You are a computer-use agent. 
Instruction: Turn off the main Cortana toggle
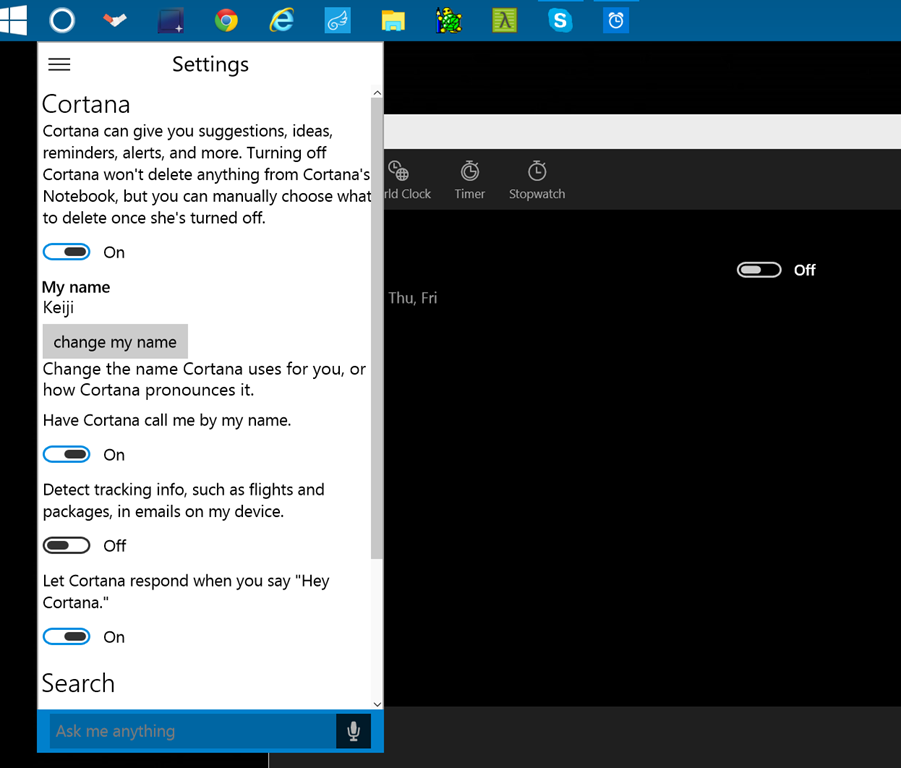pyautogui.click(x=67, y=252)
